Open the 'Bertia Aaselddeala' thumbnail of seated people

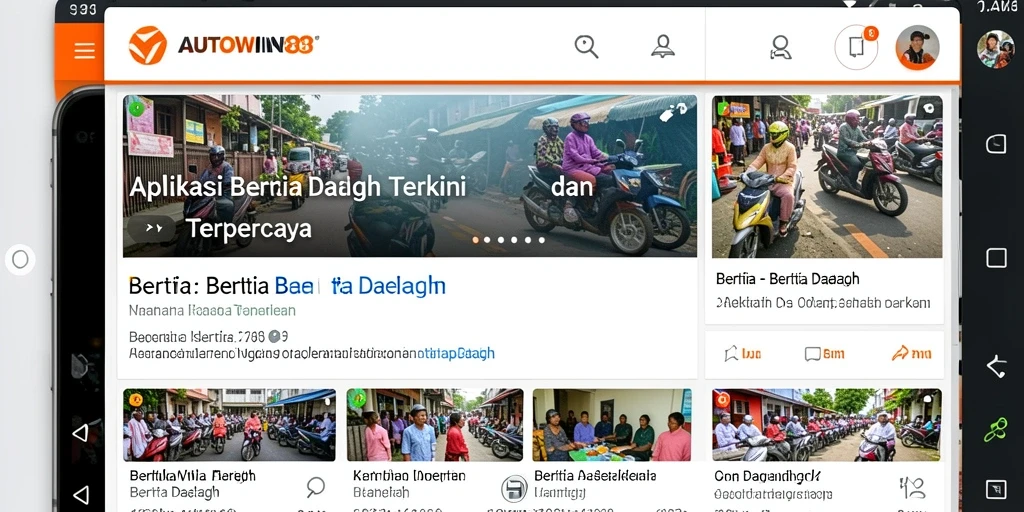tap(612, 425)
